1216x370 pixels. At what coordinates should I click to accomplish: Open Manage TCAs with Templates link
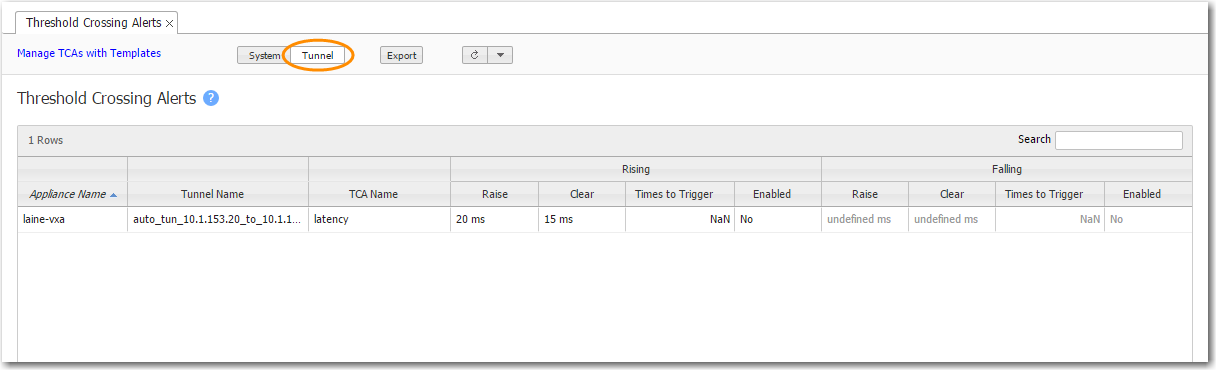click(89, 53)
